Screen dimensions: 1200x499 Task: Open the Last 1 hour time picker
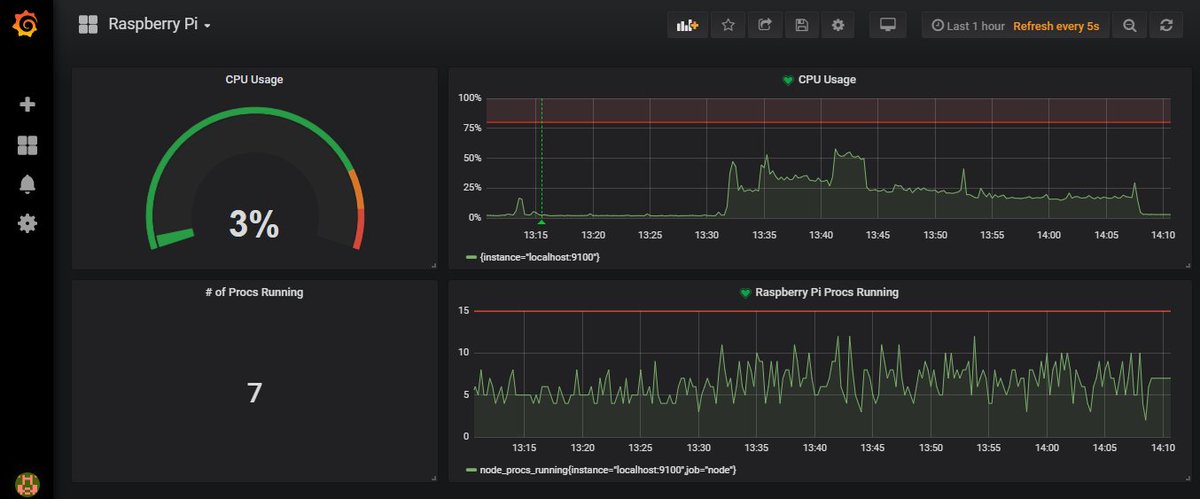point(968,26)
